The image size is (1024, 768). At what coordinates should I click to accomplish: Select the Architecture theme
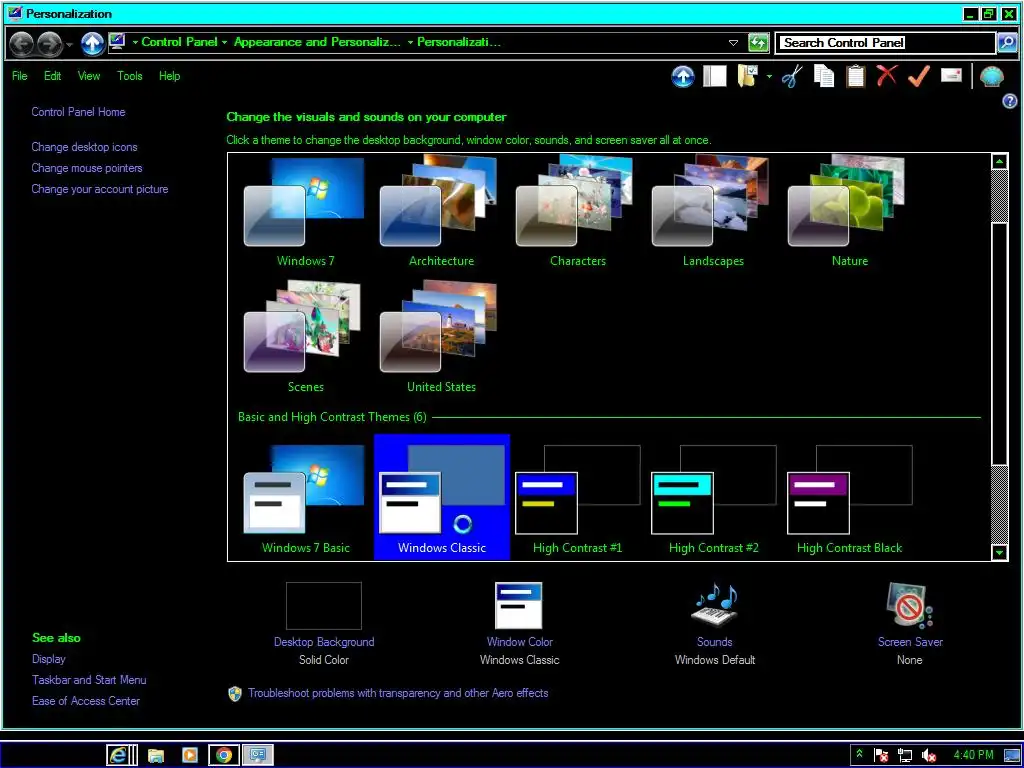pyautogui.click(x=441, y=212)
